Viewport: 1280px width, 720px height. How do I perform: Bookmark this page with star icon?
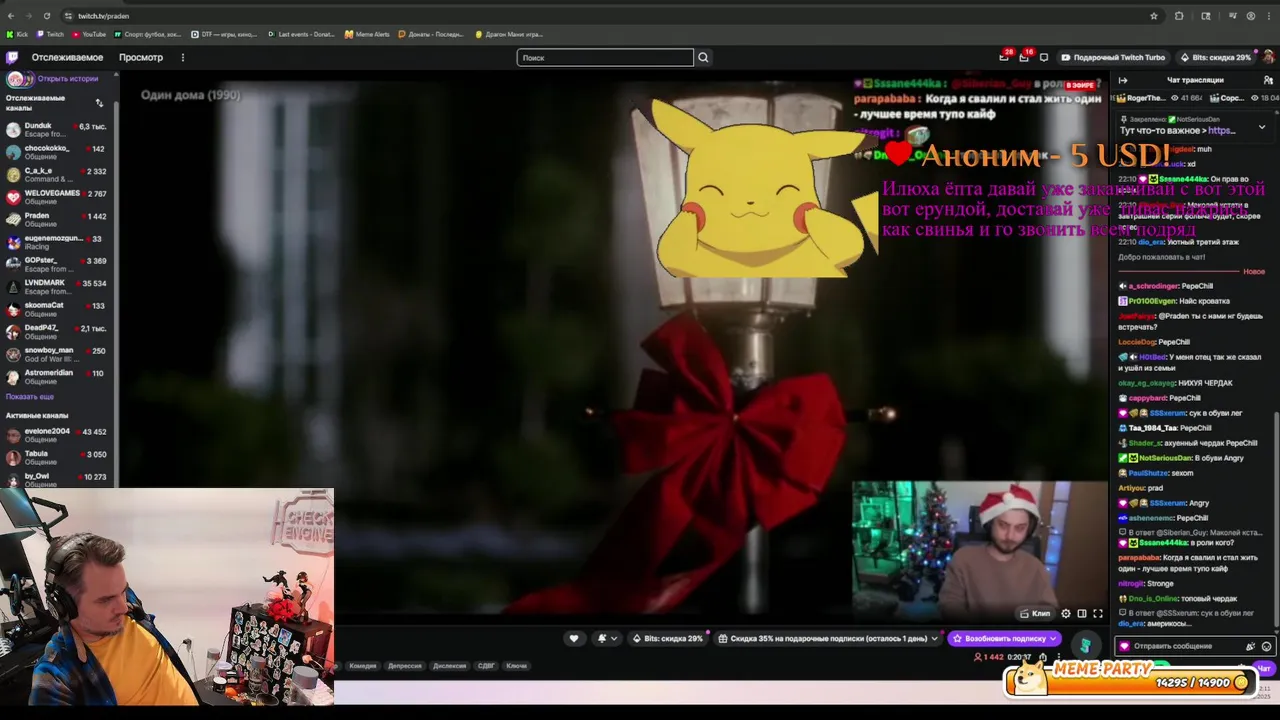pos(1154,16)
